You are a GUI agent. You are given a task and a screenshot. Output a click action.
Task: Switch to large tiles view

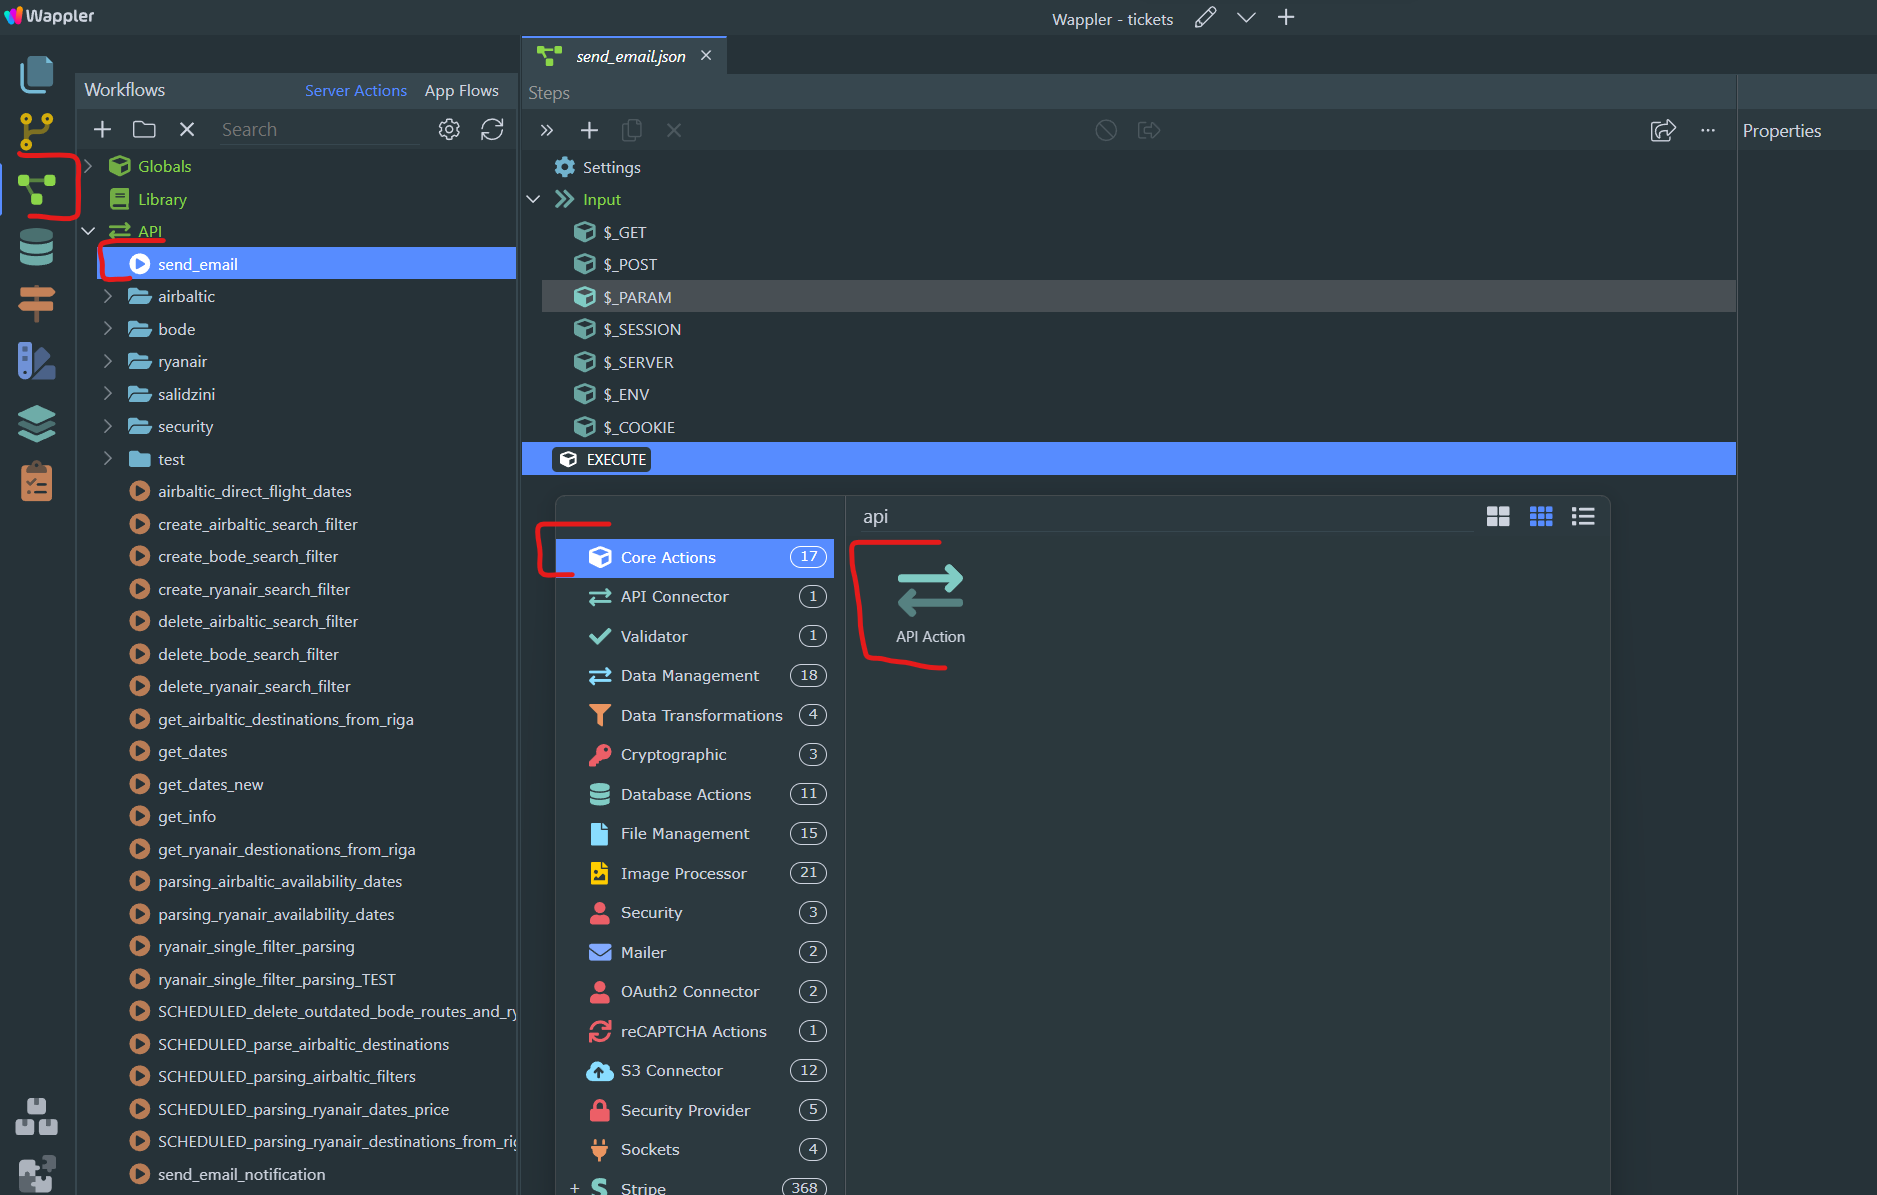pos(1497,517)
